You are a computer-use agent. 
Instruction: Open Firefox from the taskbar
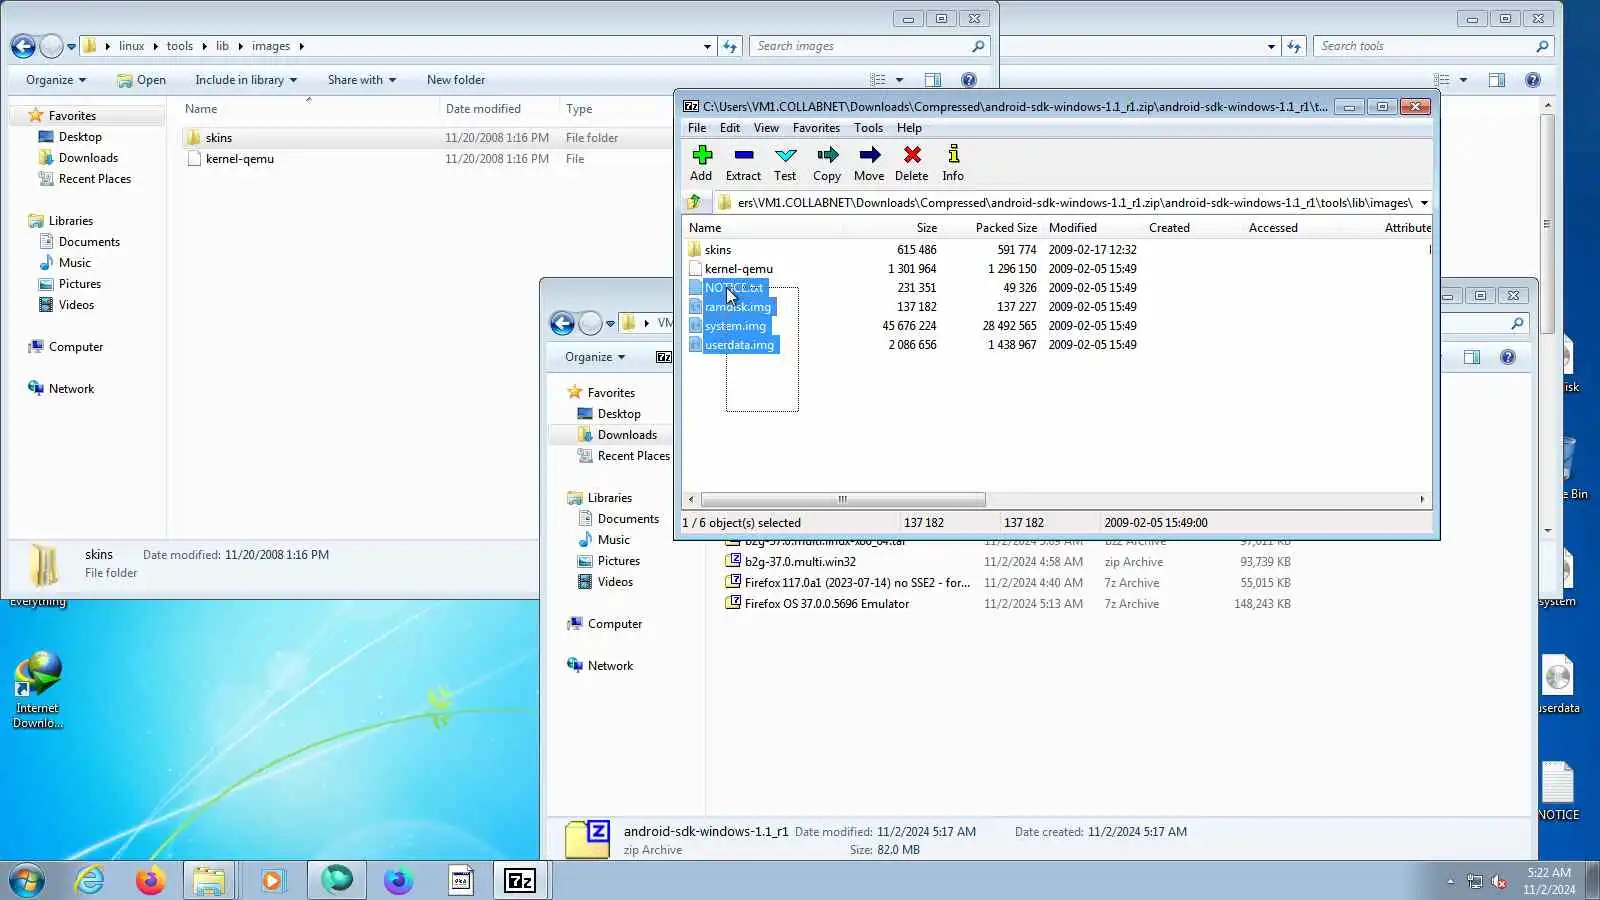pyautogui.click(x=151, y=880)
